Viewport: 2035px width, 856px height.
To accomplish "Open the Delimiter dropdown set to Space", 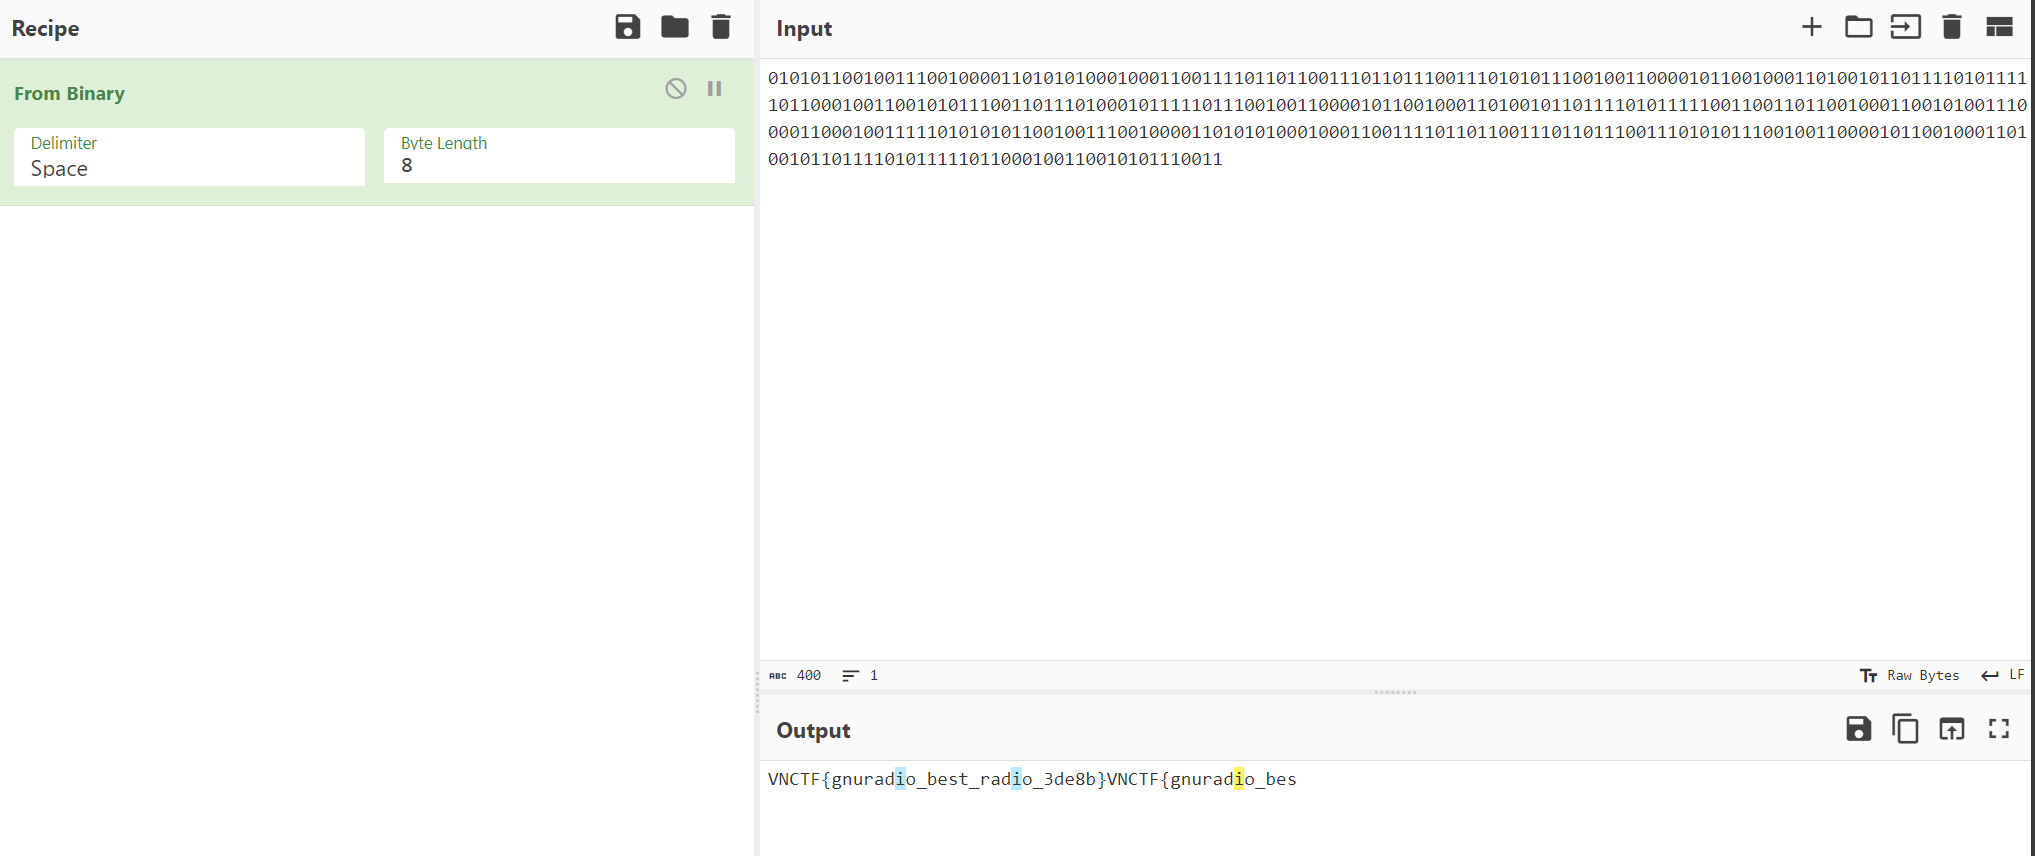I will coord(189,157).
